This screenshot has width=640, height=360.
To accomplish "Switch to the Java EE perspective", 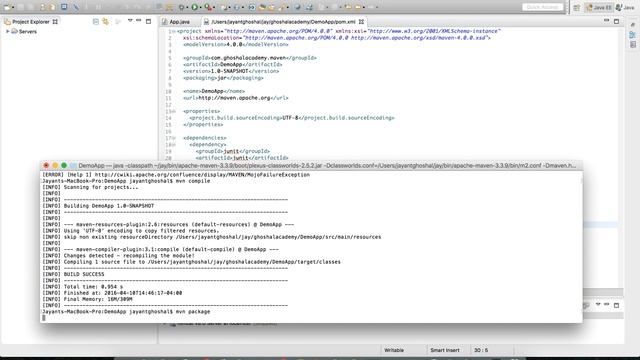I will tap(599, 7).
